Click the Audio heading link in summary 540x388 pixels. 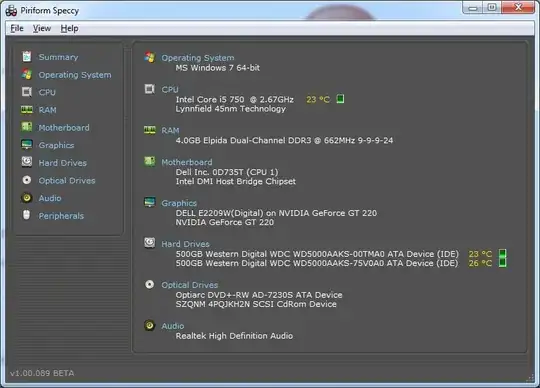[173, 326]
